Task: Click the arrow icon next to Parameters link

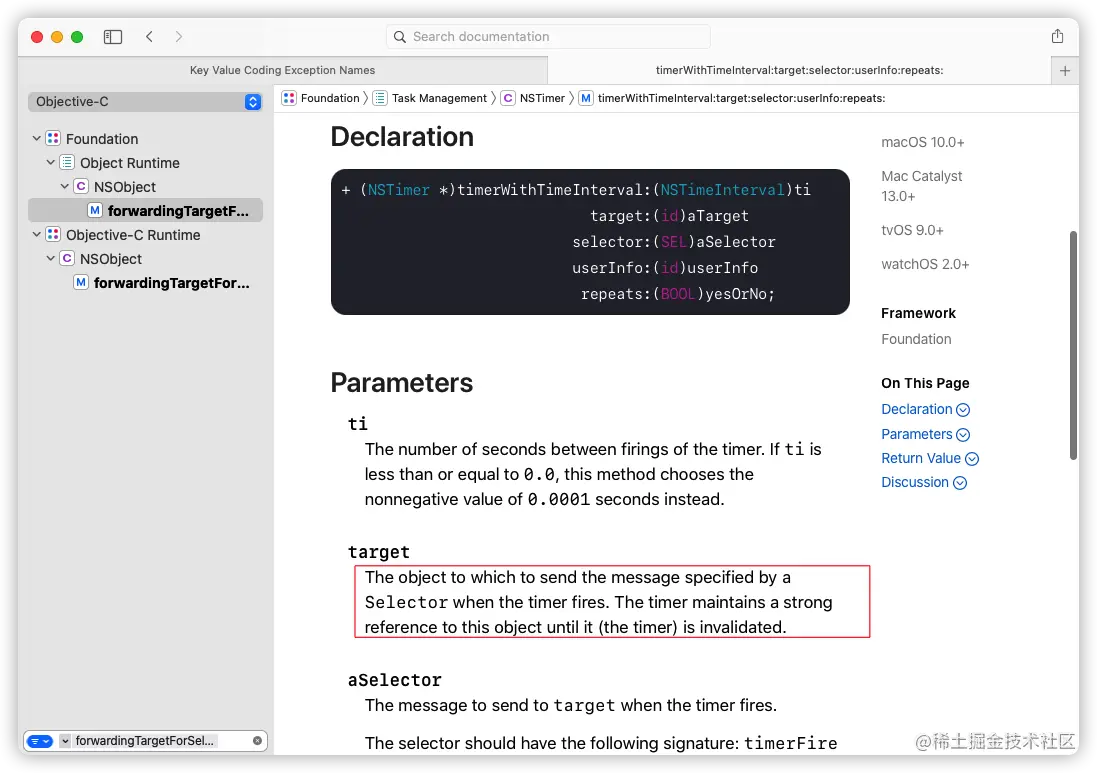Action: [x=963, y=434]
